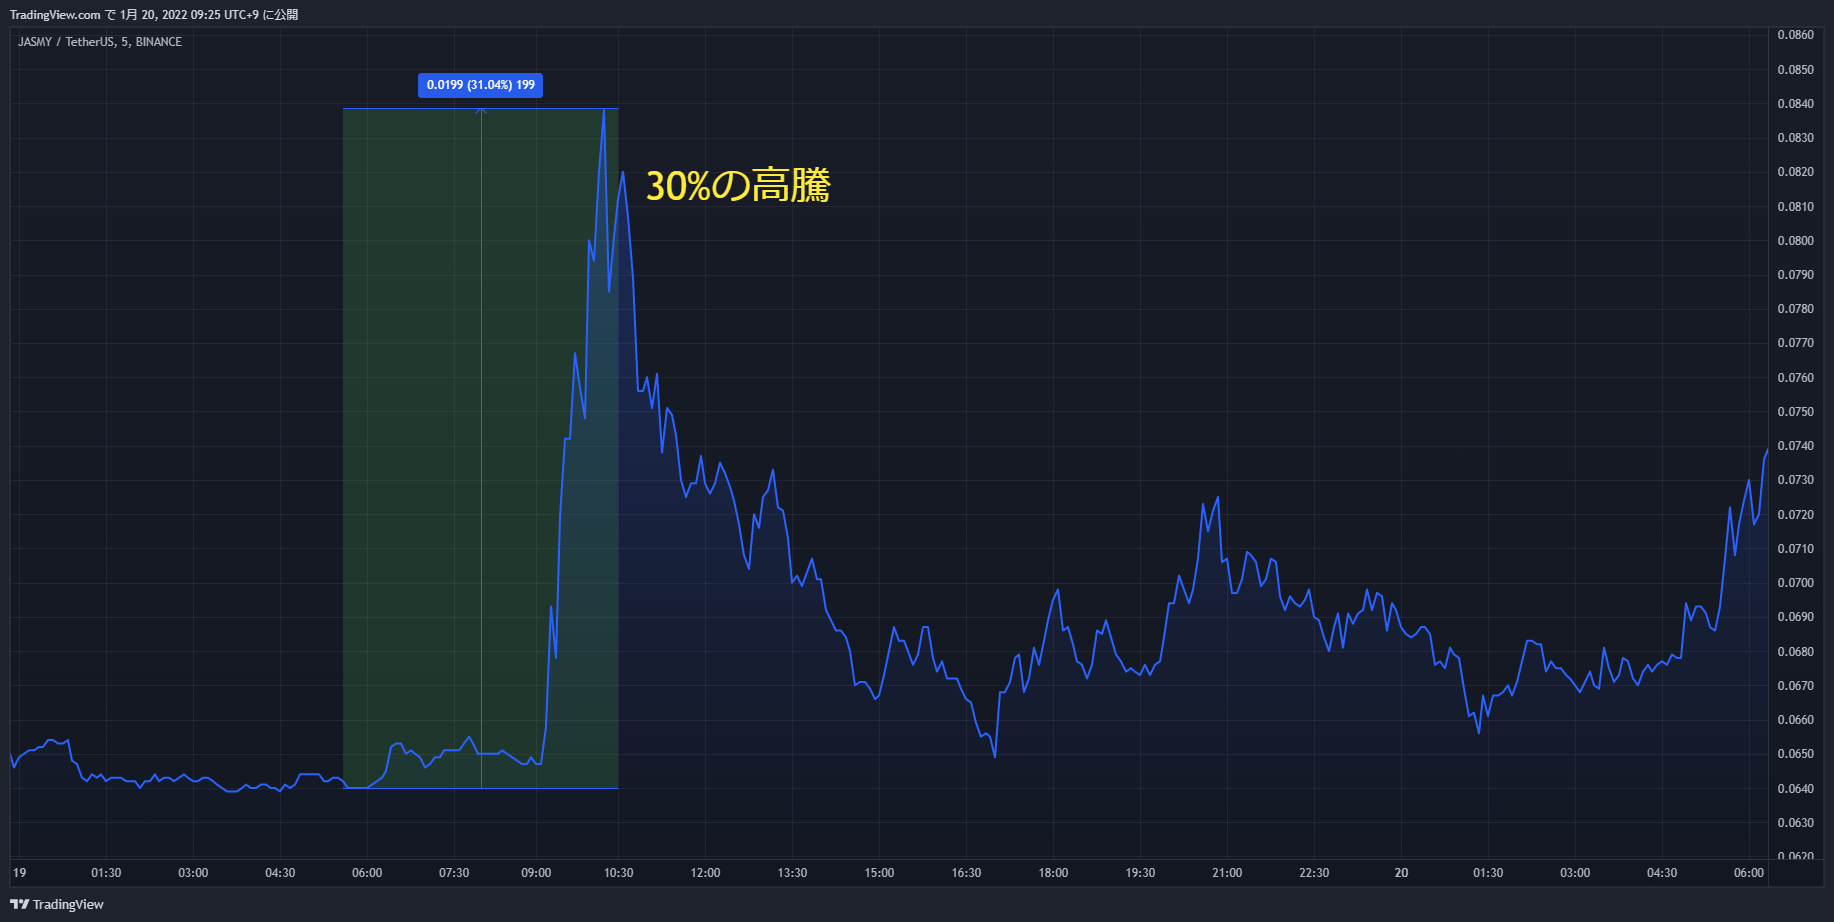This screenshot has width=1834, height=922.
Task: Click the 0.0700 price axis label
Action: (1795, 583)
